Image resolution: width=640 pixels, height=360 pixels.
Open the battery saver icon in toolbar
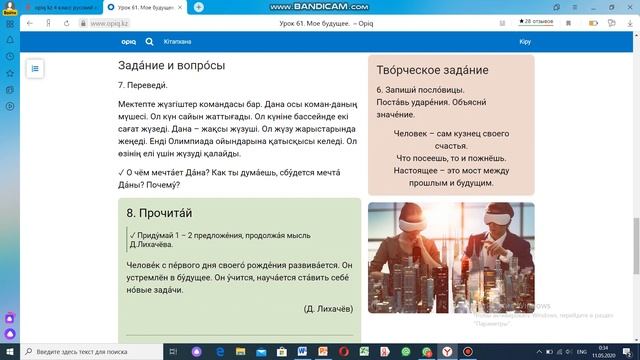click(x=593, y=23)
